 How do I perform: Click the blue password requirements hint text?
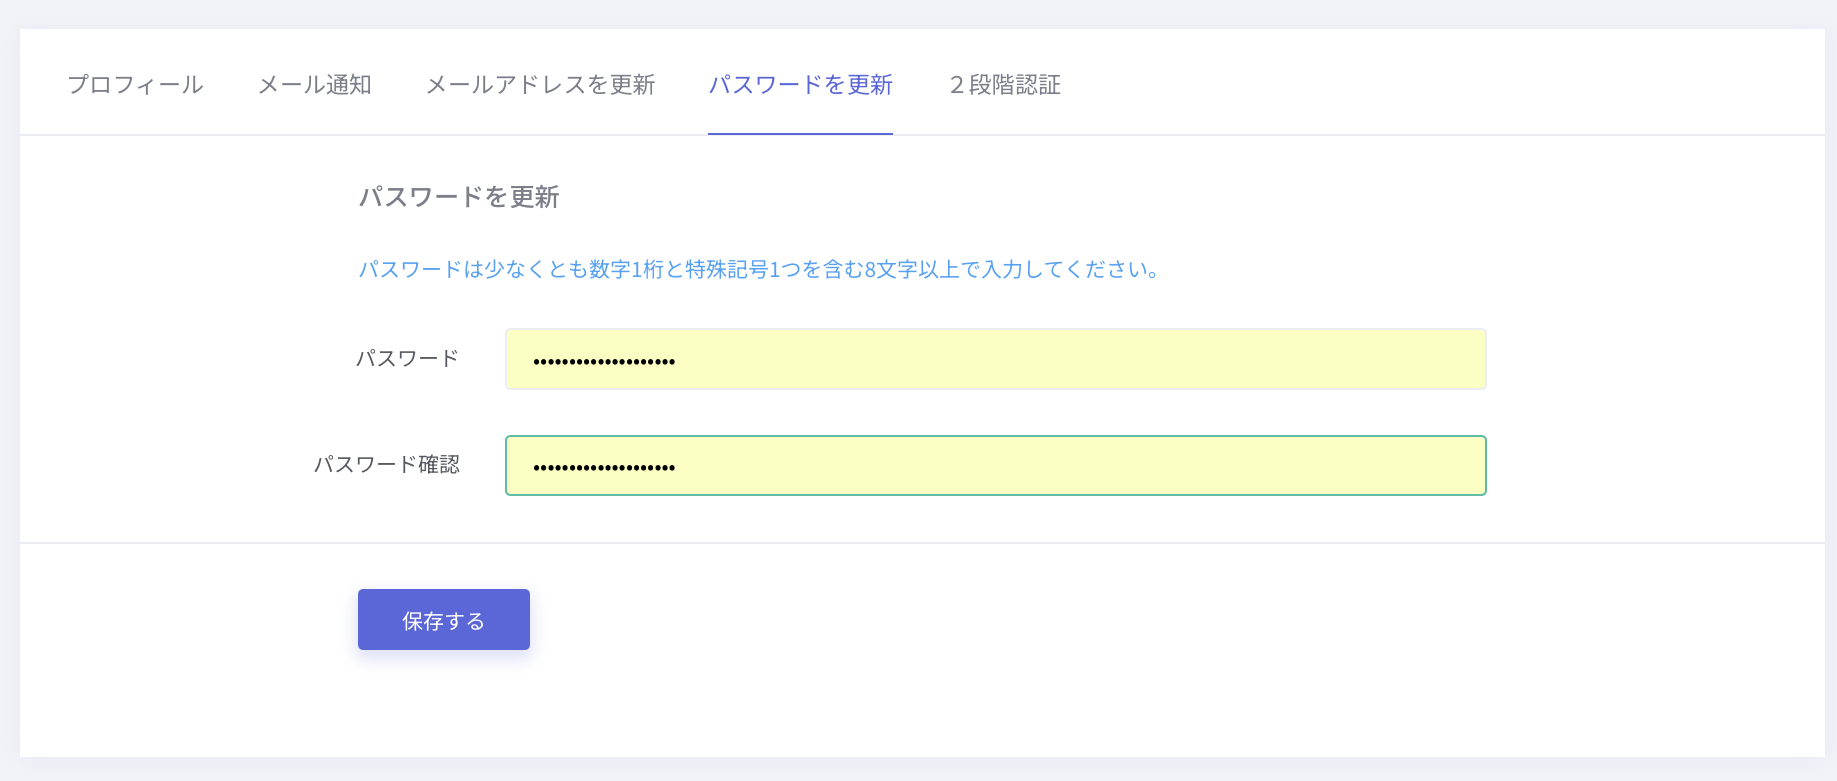coord(759,269)
